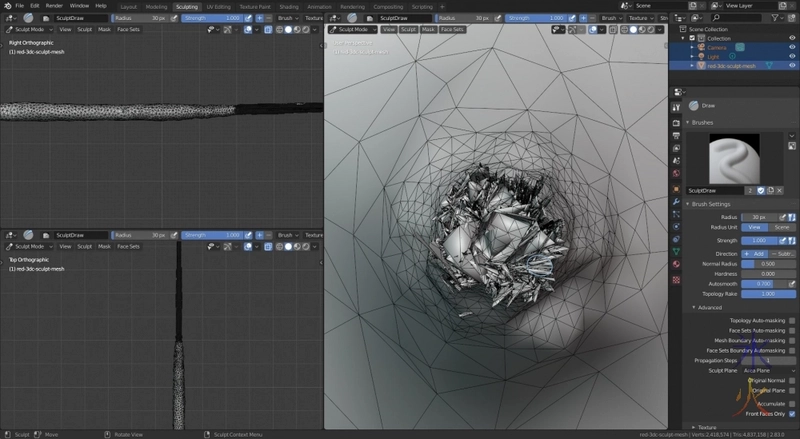Toggle Collection visibility eye
The height and width of the screenshot is (439, 800).
pyautogui.click(x=792, y=38)
